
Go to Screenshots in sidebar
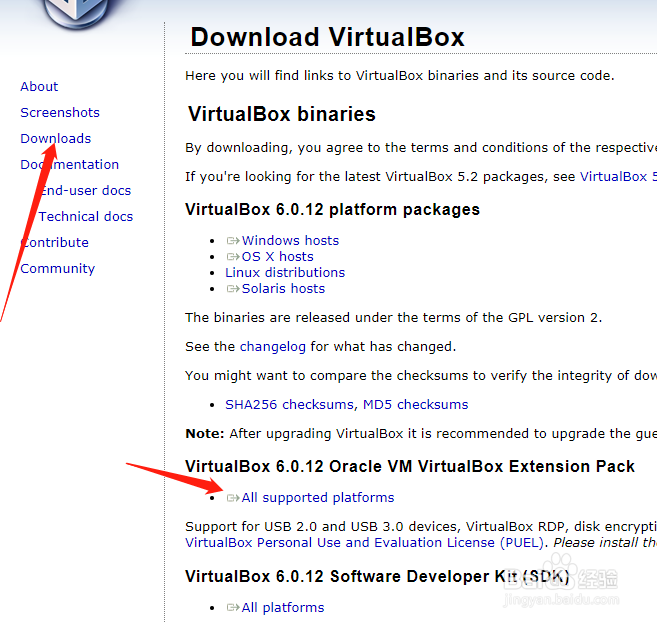pyautogui.click(x=60, y=113)
